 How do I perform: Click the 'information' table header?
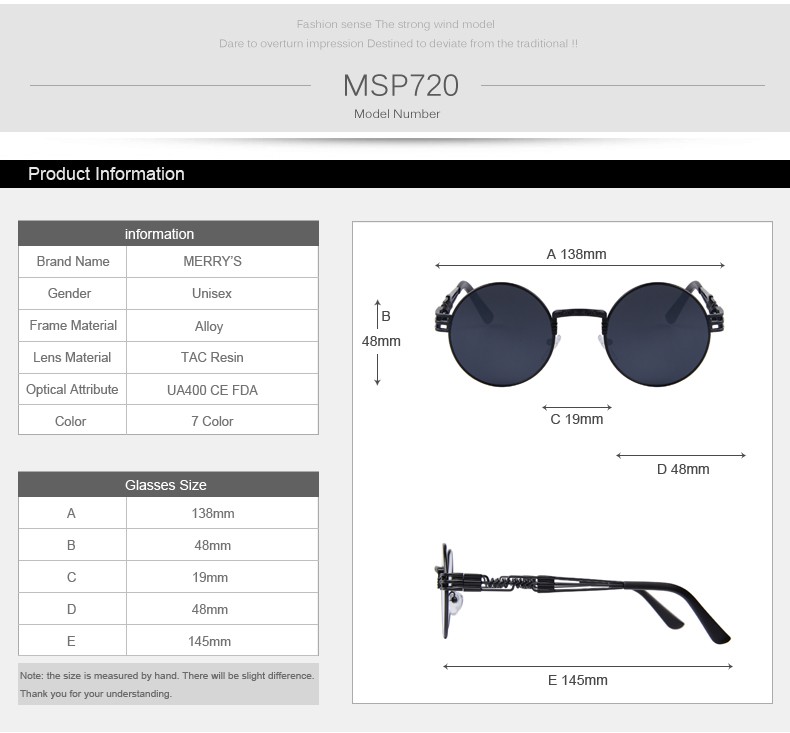click(168, 233)
